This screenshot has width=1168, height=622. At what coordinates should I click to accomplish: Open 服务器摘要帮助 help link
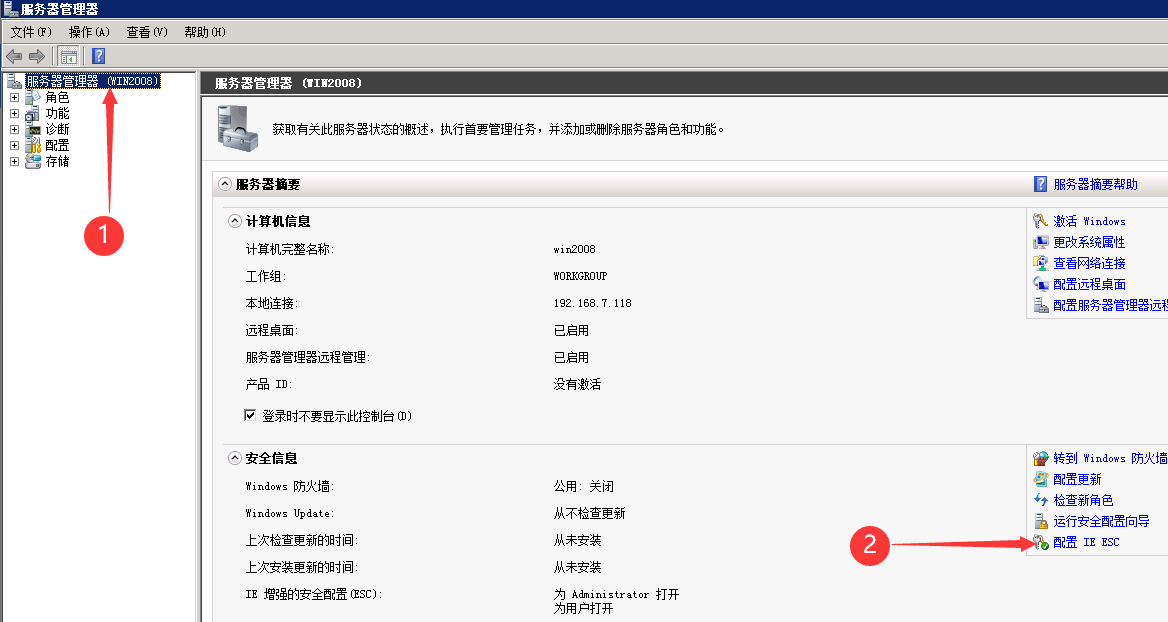pos(1095,184)
